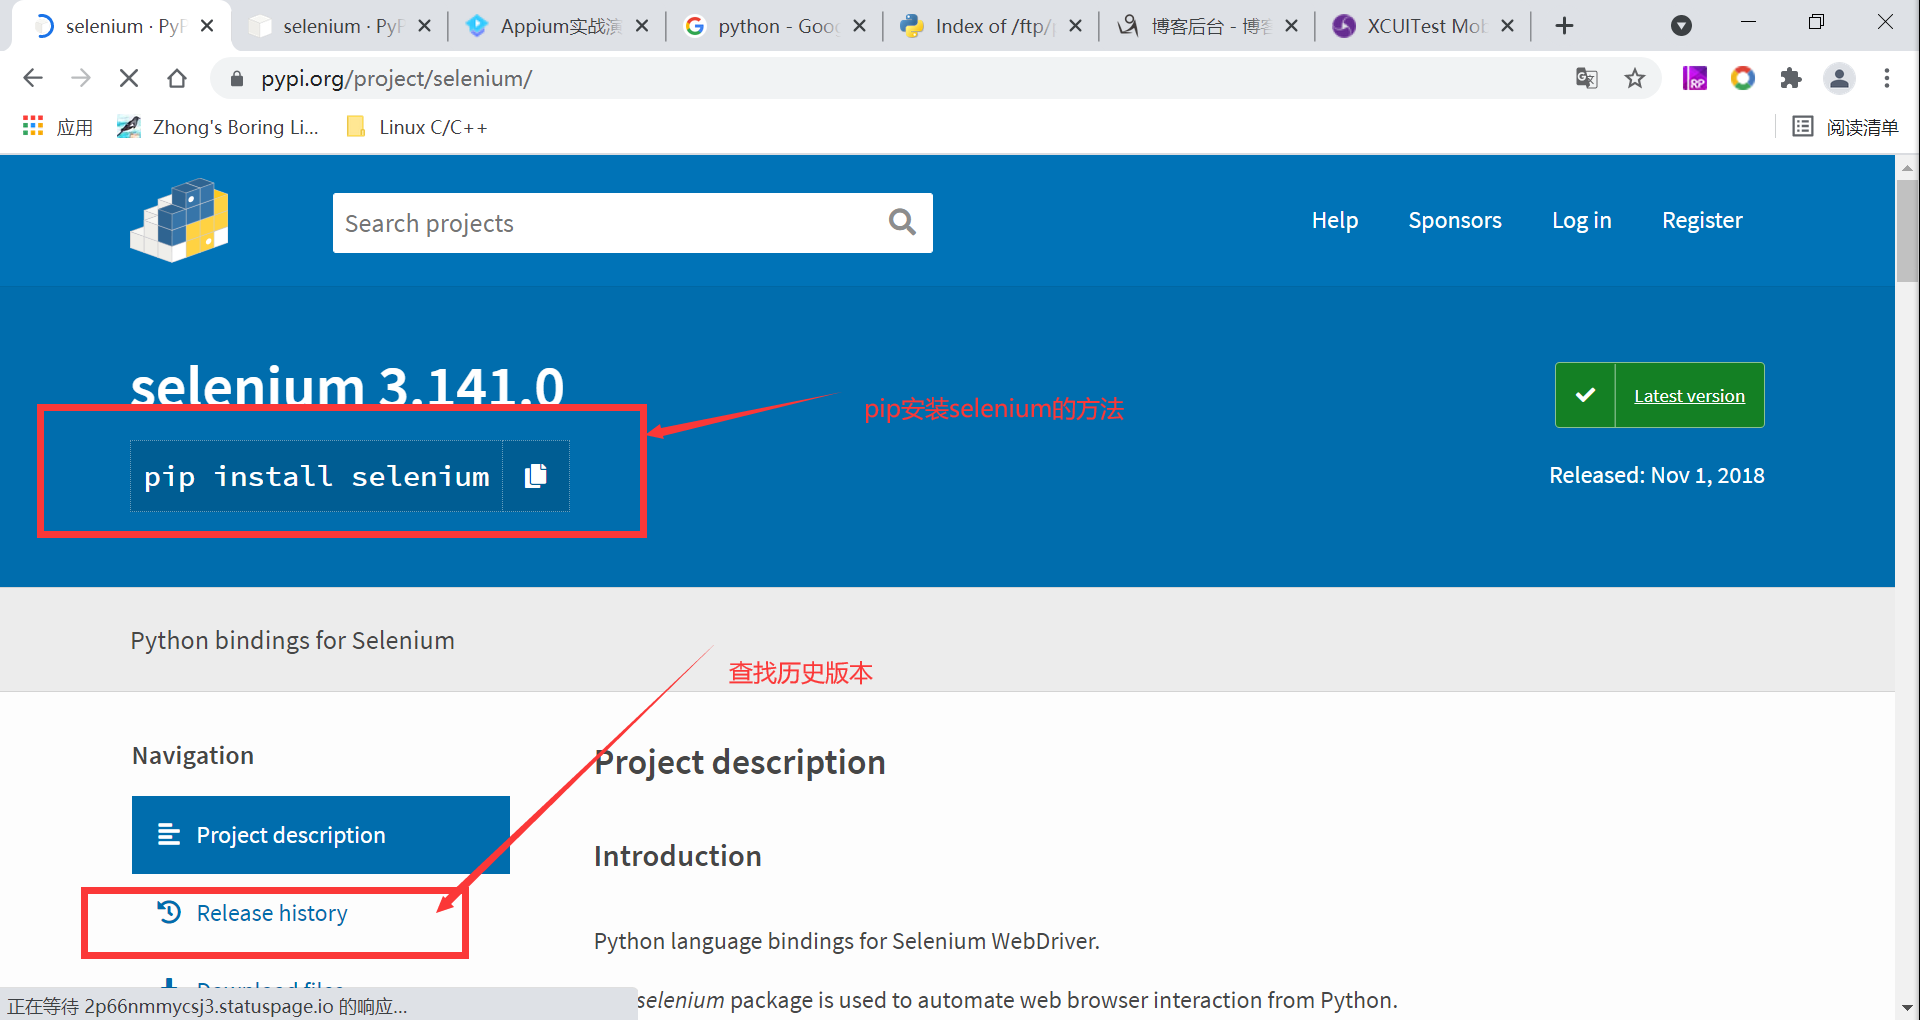Screen dimensions: 1920x1020
Task: Click the Register link
Action: coord(1702,220)
